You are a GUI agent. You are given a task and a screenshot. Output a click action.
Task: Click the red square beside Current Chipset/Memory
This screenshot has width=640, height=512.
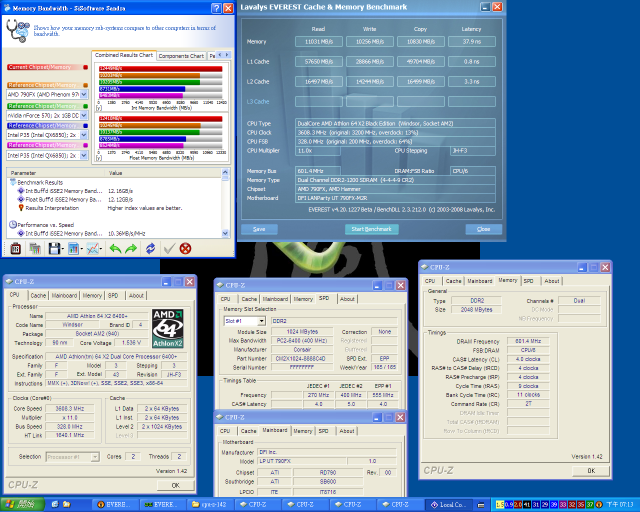pos(85,67)
